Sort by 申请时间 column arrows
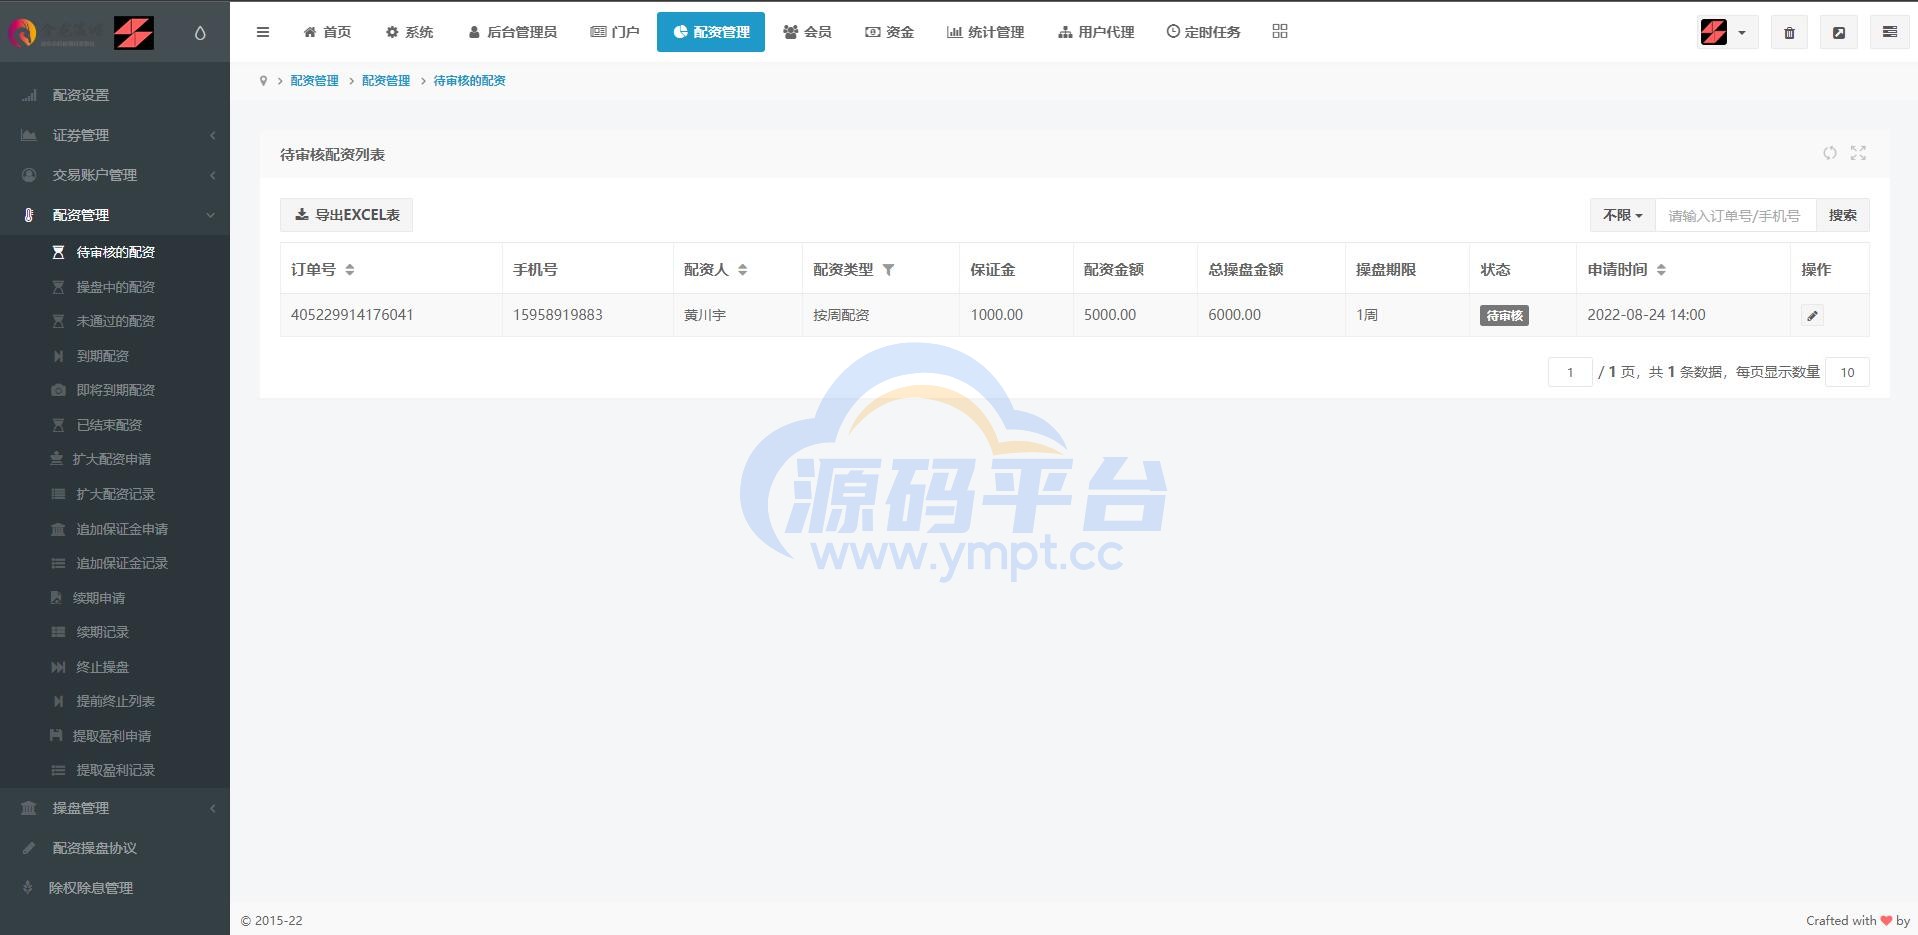 click(x=1661, y=270)
